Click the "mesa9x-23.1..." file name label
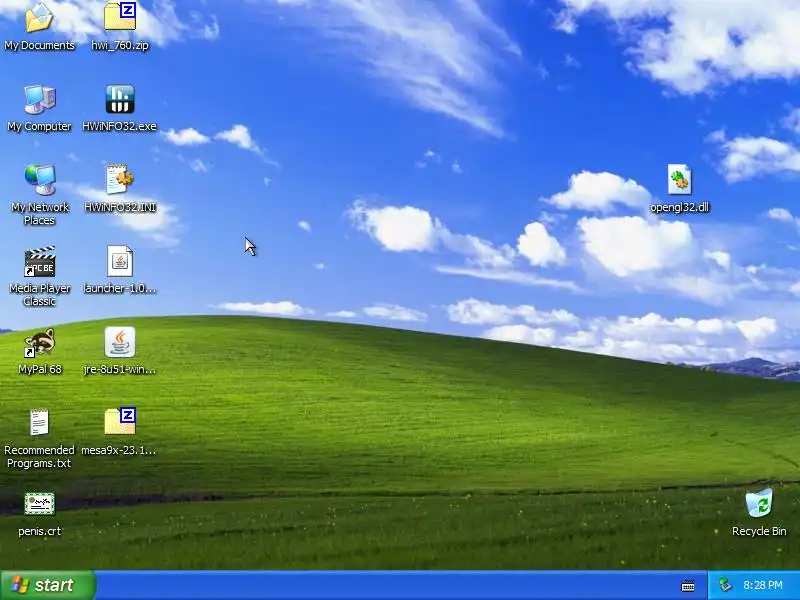Viewport: 800px width, 600px height. pyautogui.click(x=119, y=450)
